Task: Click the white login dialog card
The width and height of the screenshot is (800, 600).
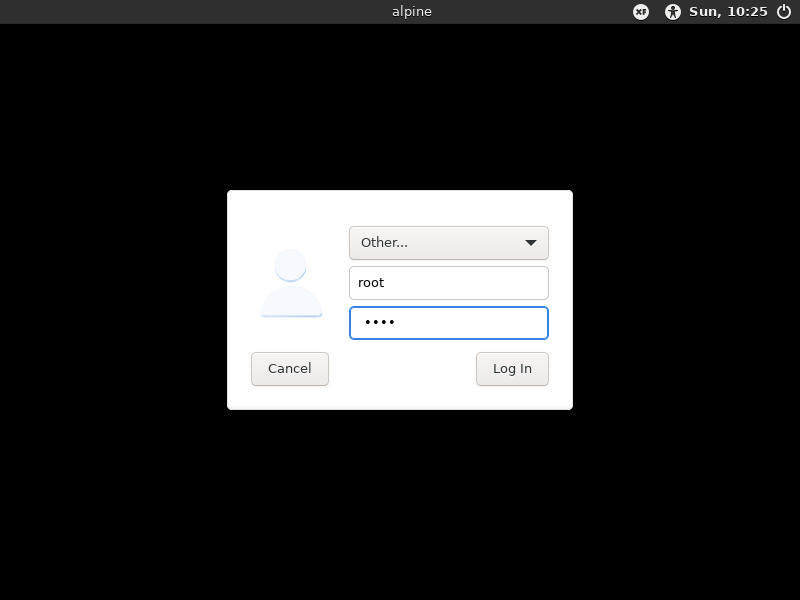Action: tap(400, 300)
